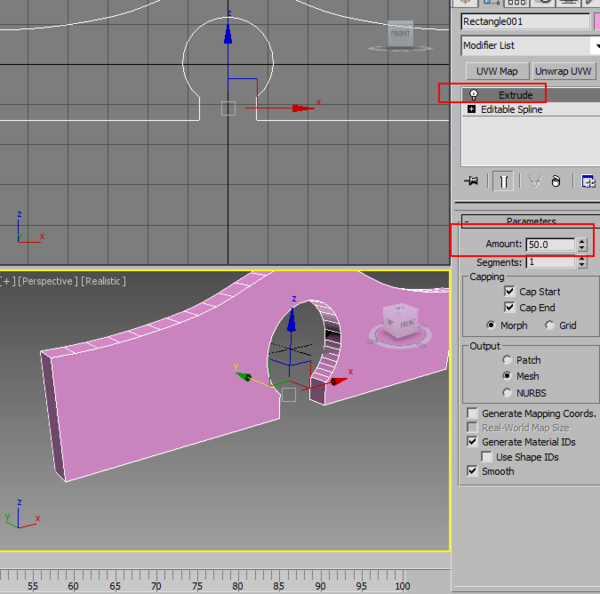
Task: Click blue Z-axis gizmo arrow in Perspective view
Action: tap(292, 320)
